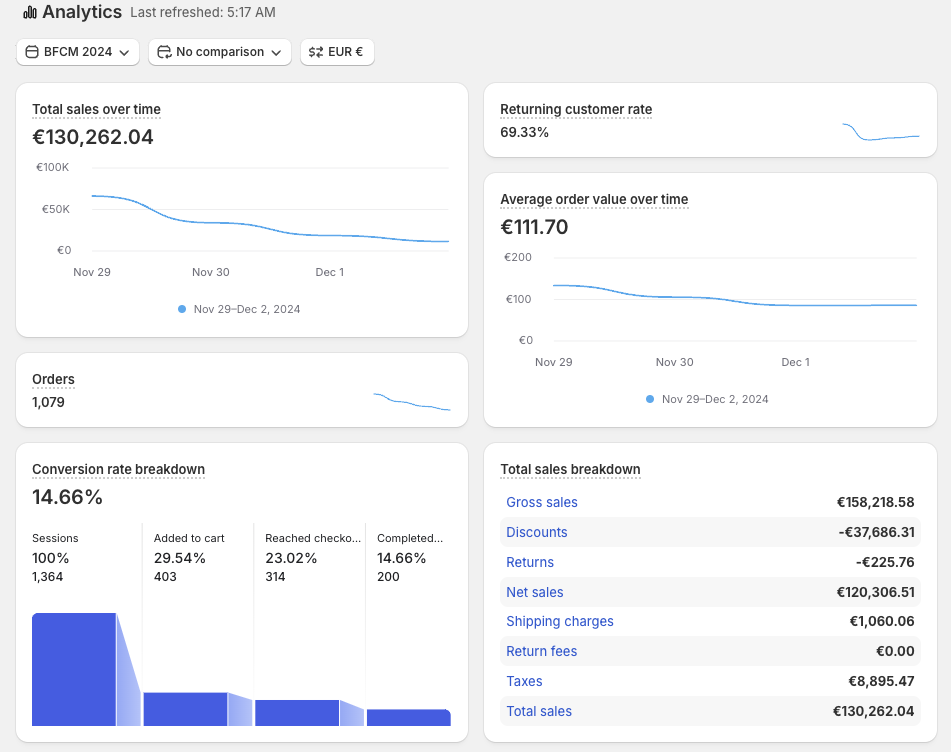Click the comparison calendar icon

164,52
